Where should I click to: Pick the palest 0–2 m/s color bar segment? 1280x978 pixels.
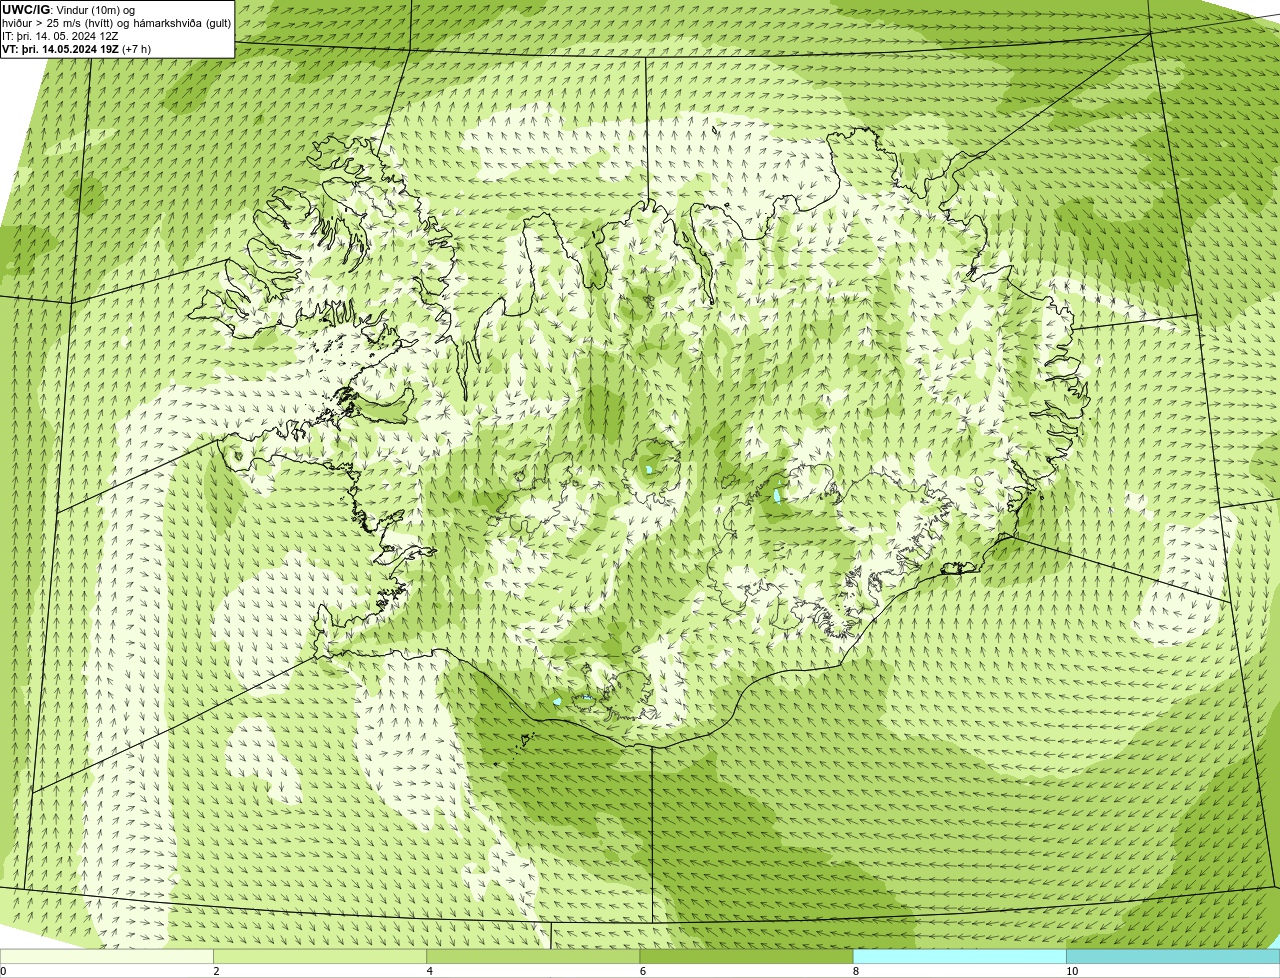106,956
